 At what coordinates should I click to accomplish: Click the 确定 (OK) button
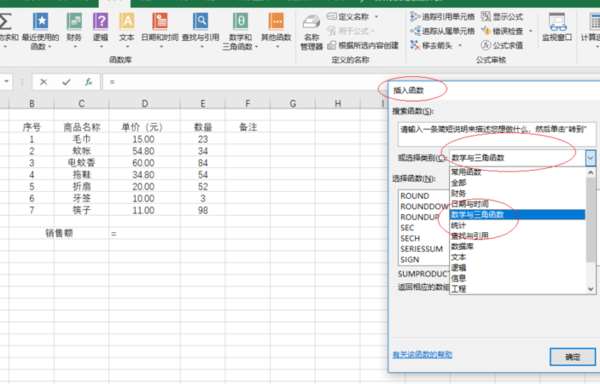tap(572, 357)
